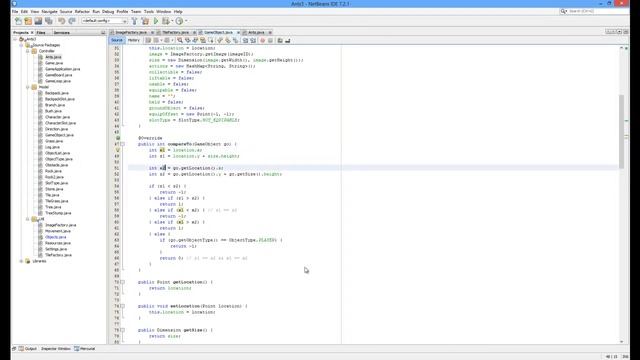
Task: Collapse the compareTo method code fold
Action: coord(122,144)
